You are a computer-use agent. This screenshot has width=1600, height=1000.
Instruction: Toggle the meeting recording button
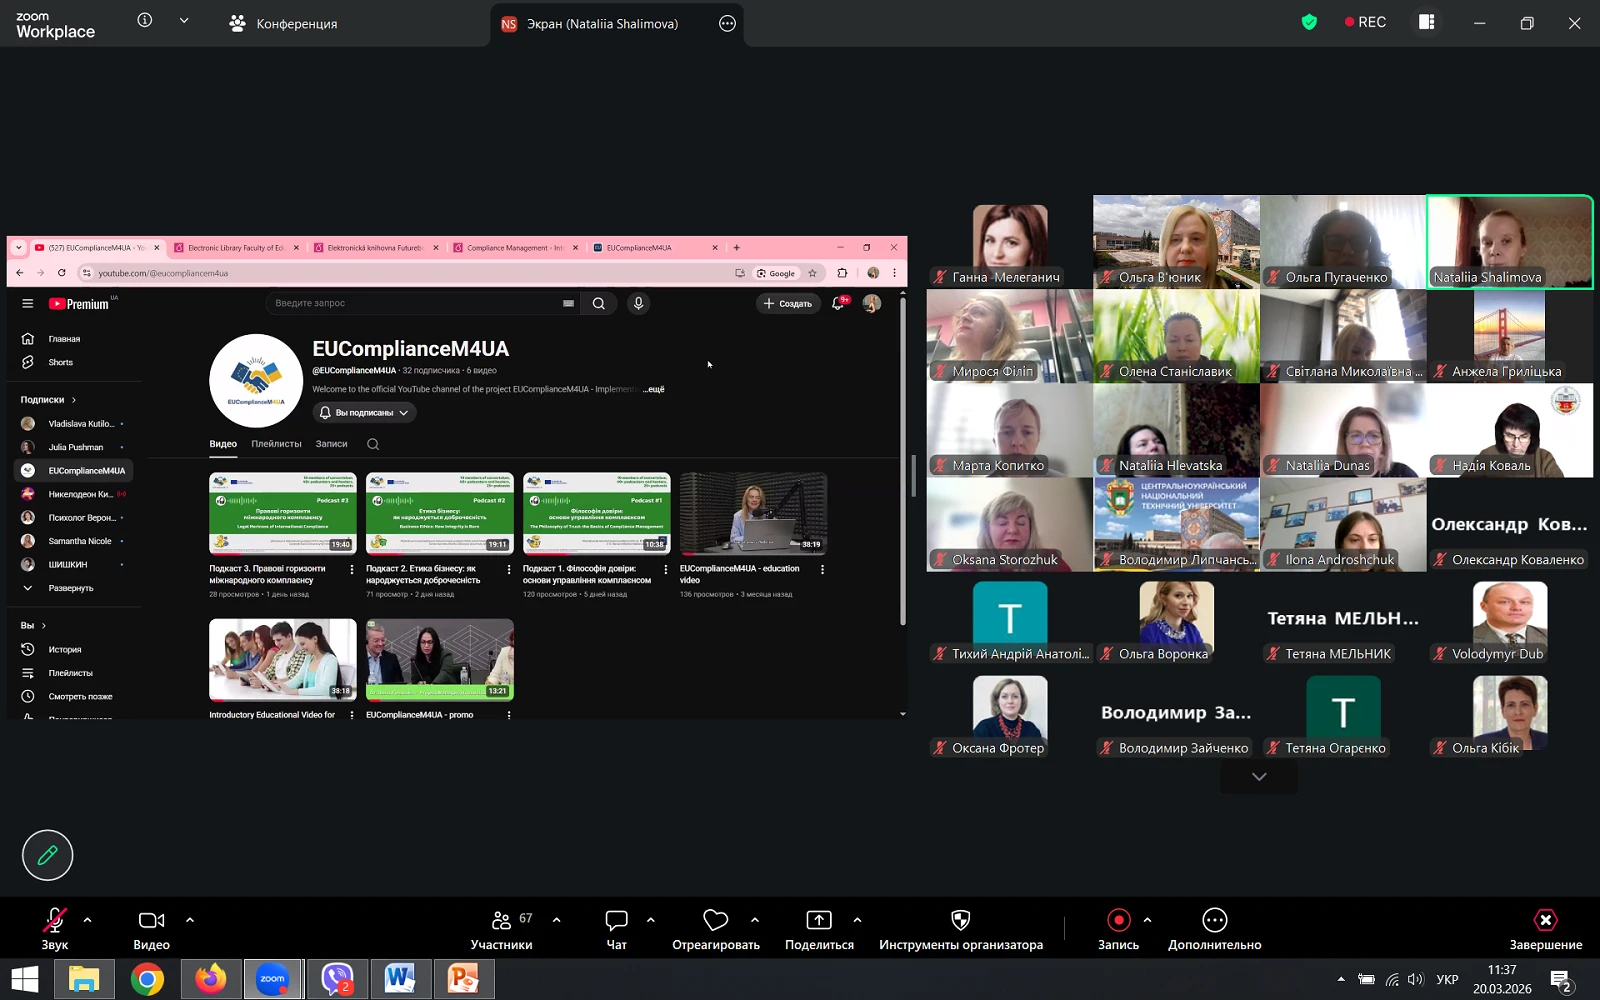tap(1118, 921)
